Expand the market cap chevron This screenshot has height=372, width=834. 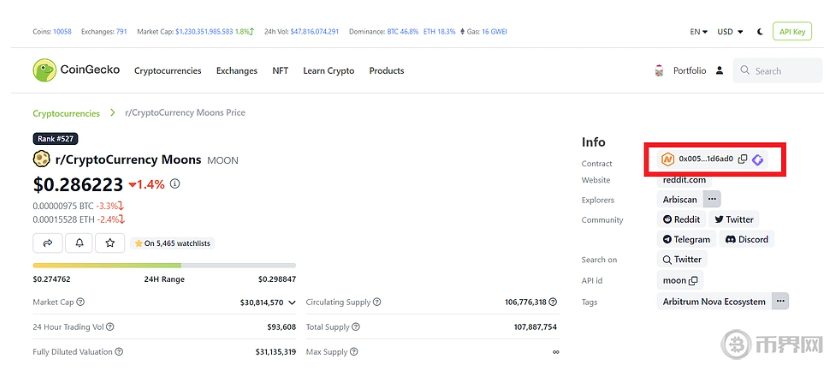pos(291,302)
